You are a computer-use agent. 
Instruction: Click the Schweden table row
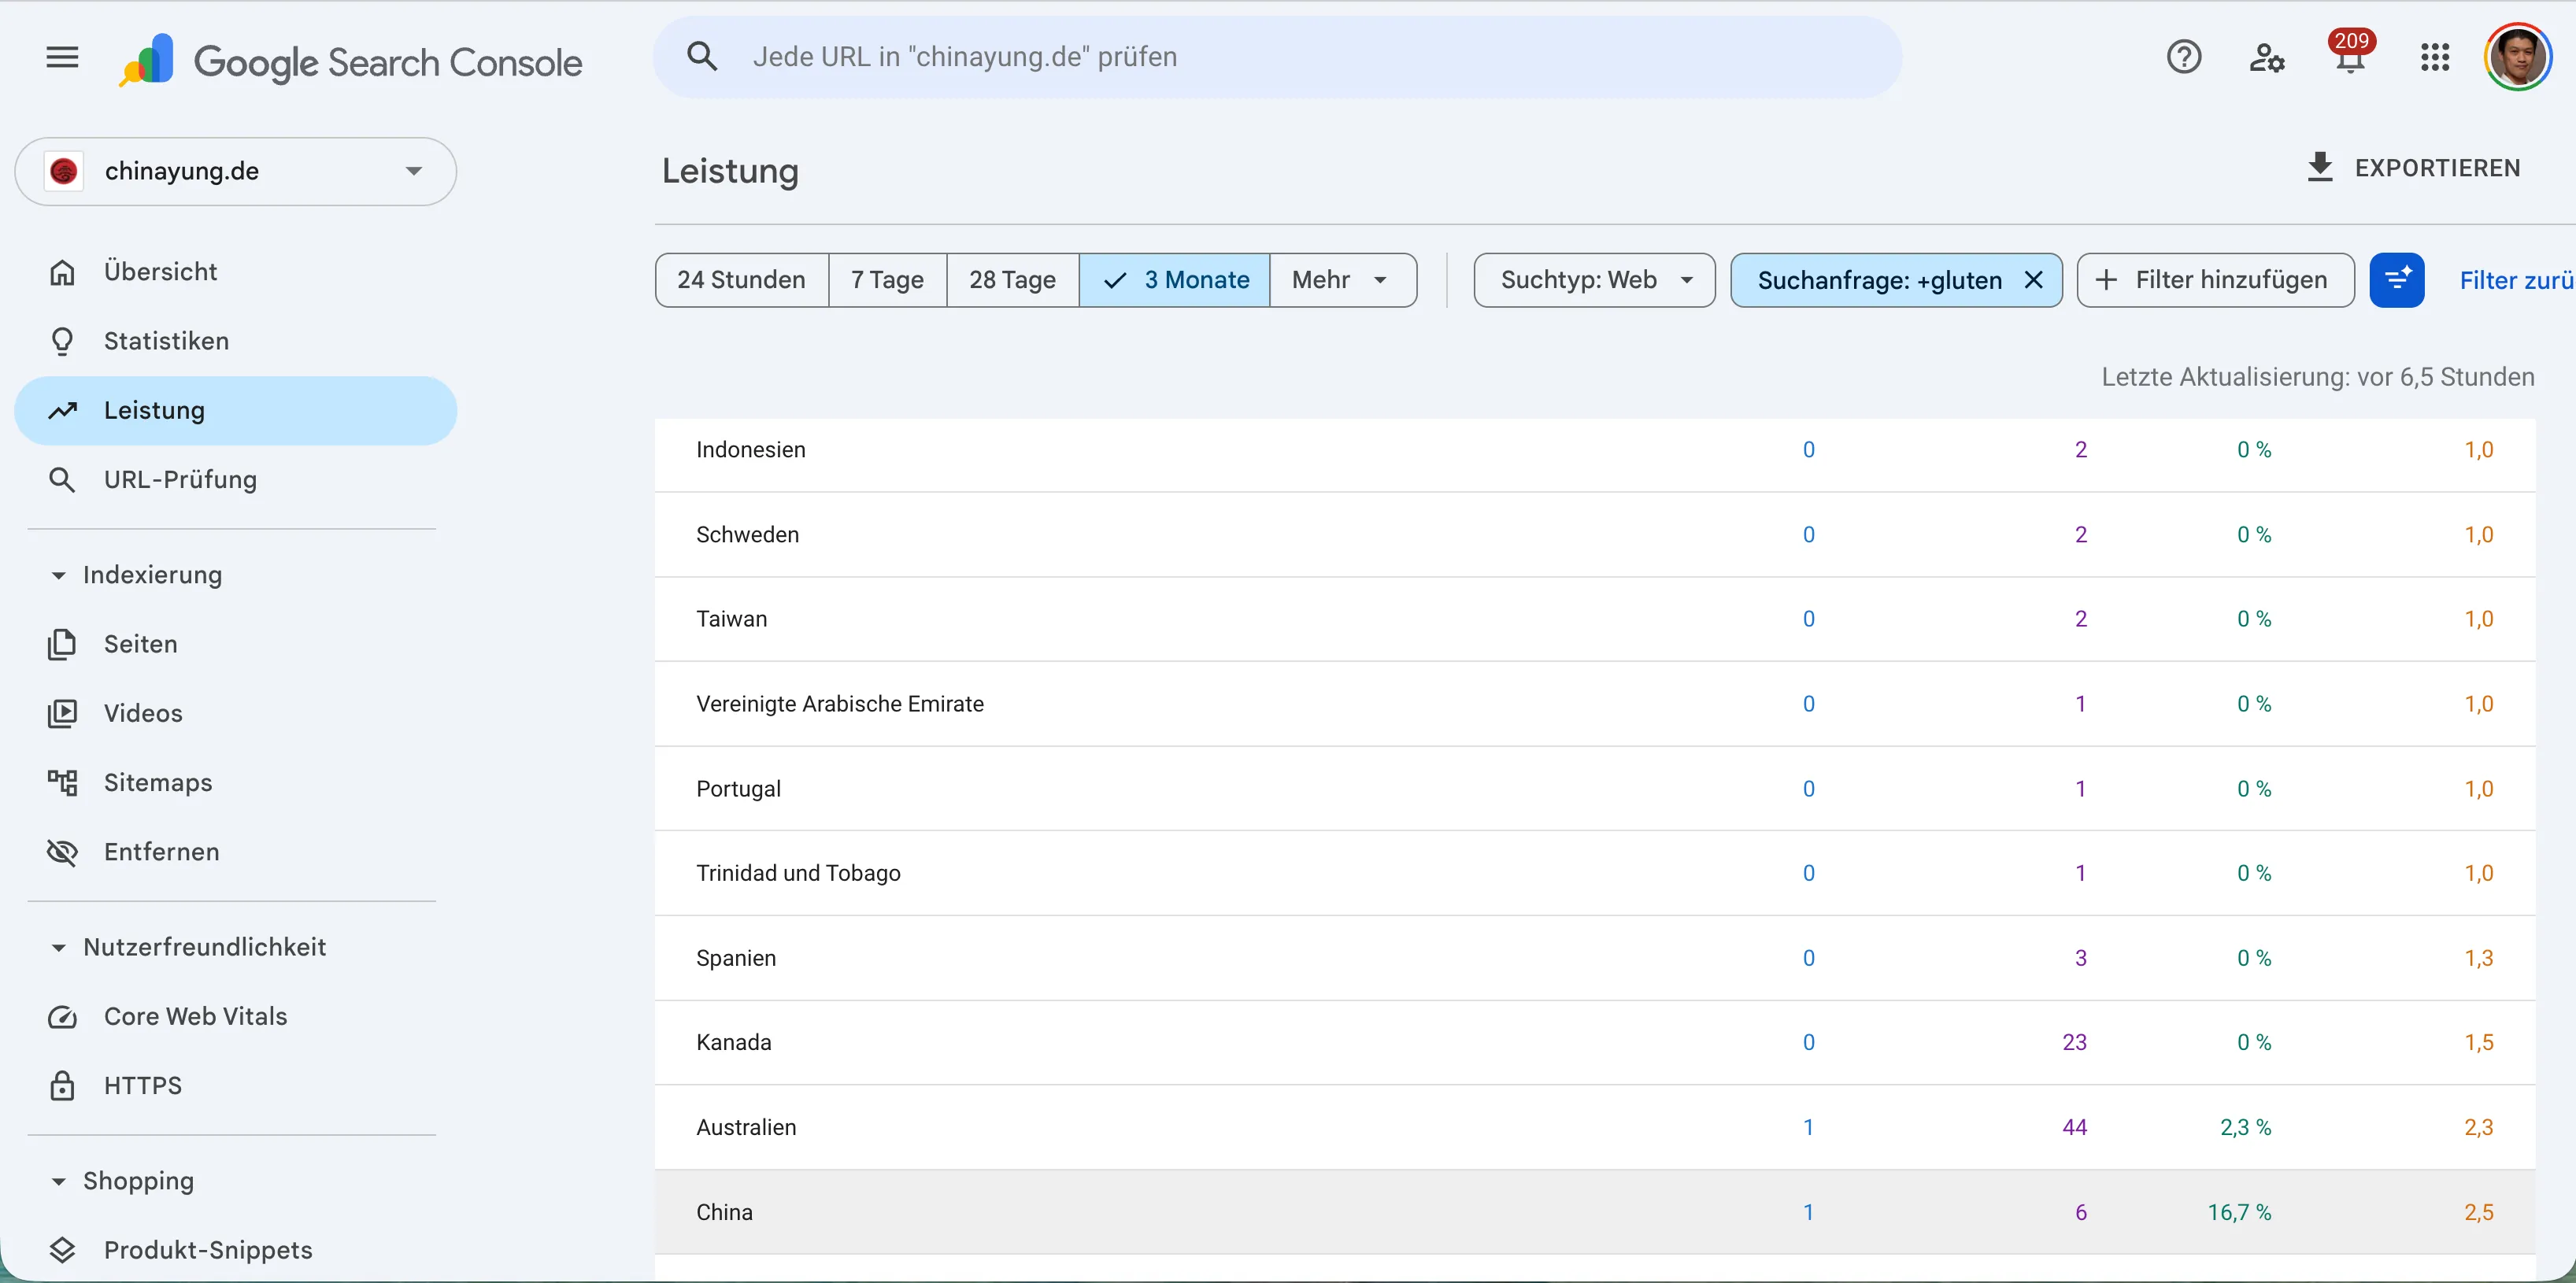(x=1595, y=535)
